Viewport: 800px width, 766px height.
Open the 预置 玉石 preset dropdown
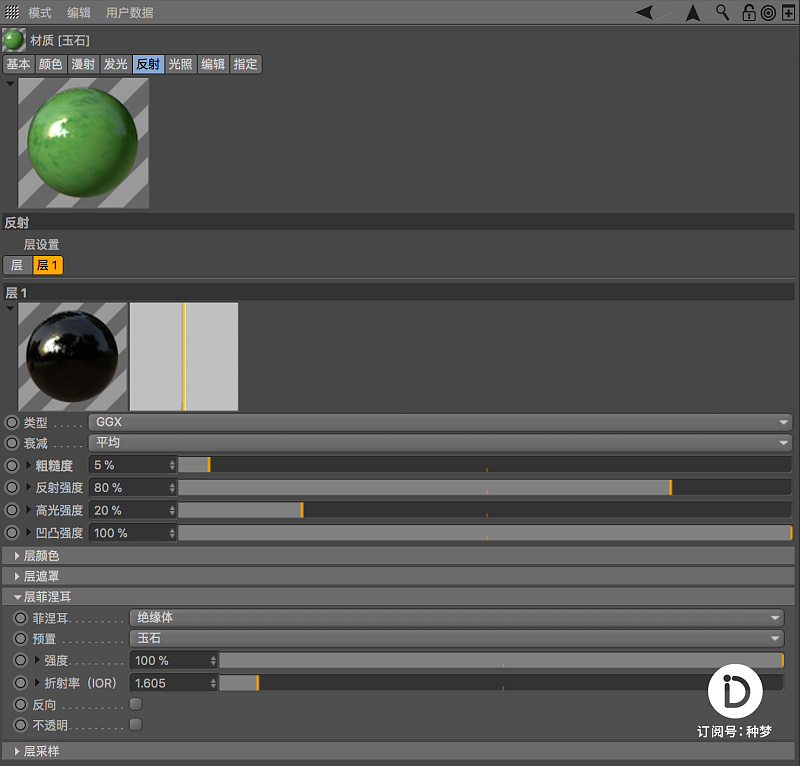tap(457, 638)
